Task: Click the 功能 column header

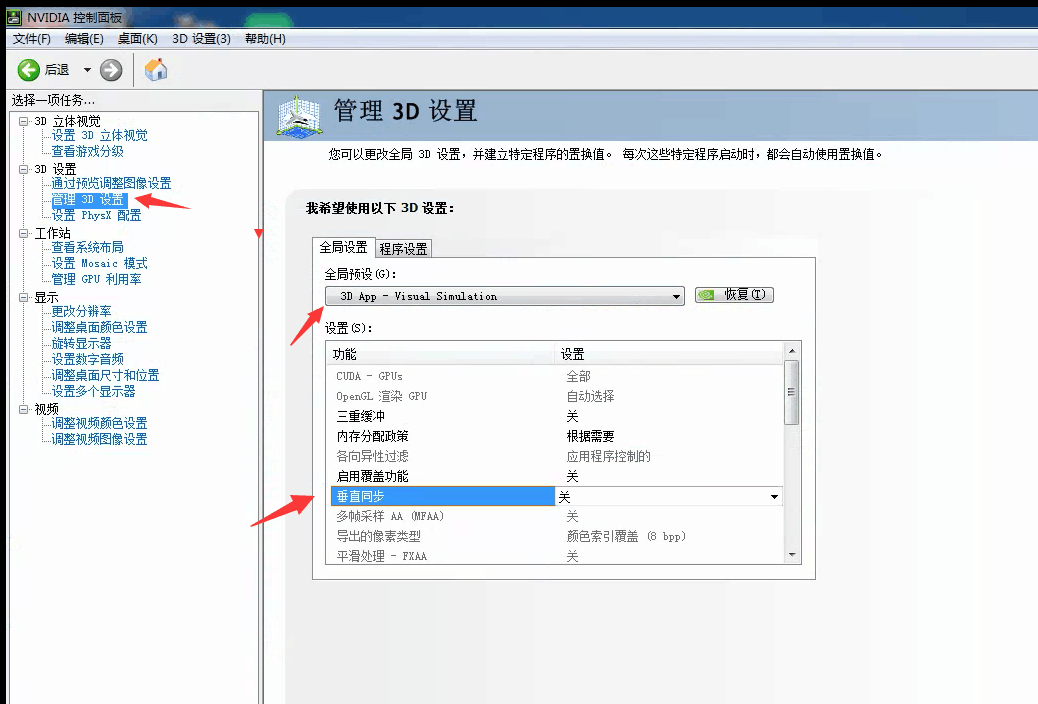Action: 441,354
